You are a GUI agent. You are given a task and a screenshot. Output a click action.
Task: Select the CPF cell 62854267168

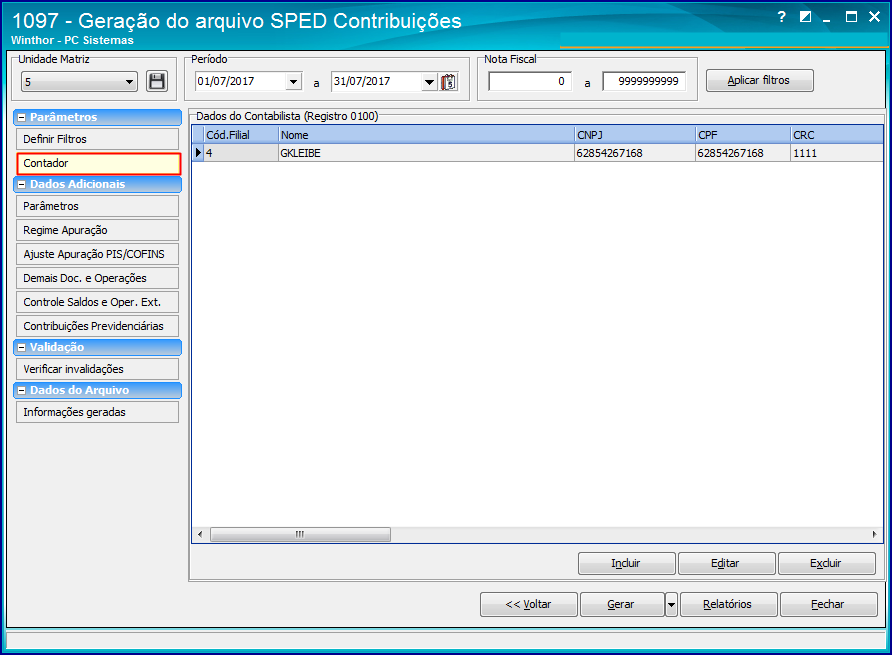(x=743, y=153)
